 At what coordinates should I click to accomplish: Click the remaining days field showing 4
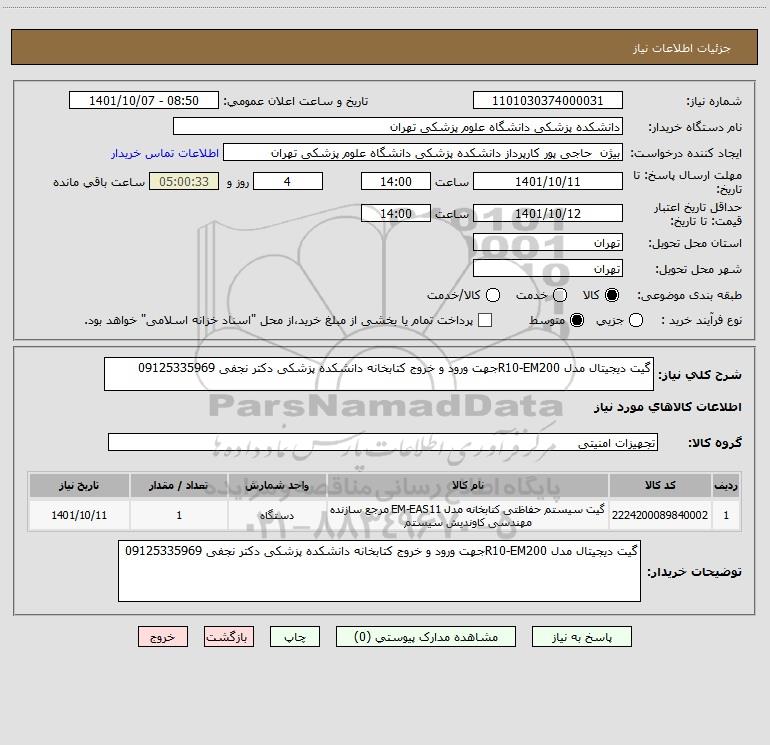pyautogui.click(x=288, y=181)
